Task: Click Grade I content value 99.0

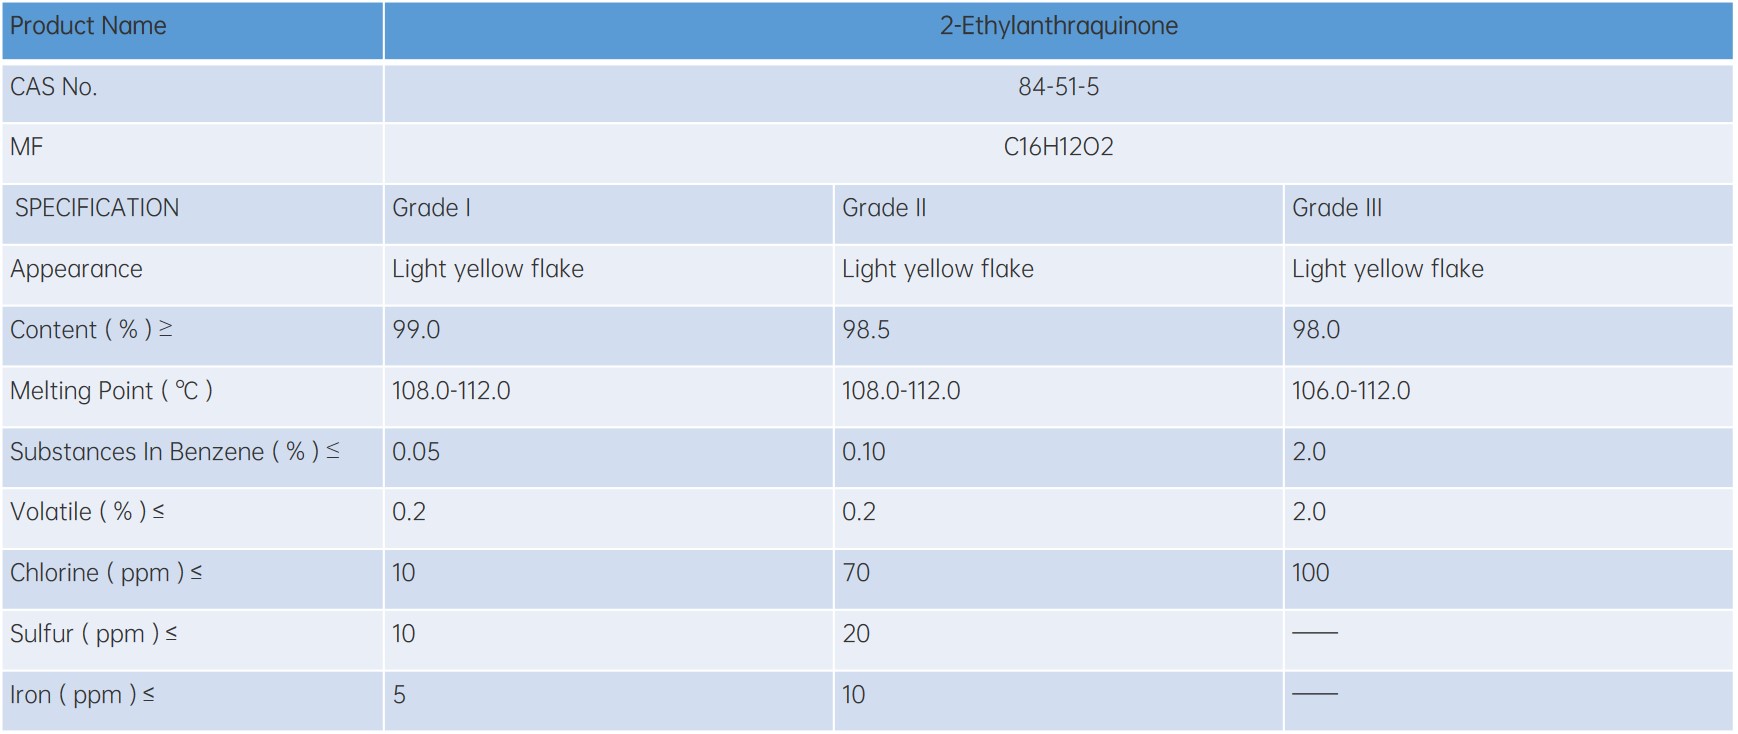Action: (x=416, y=330)
